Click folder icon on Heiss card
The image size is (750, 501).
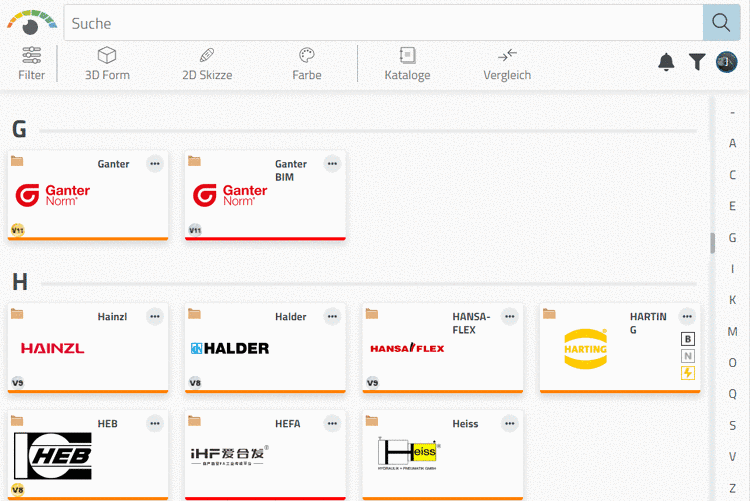tap(372, 421)
